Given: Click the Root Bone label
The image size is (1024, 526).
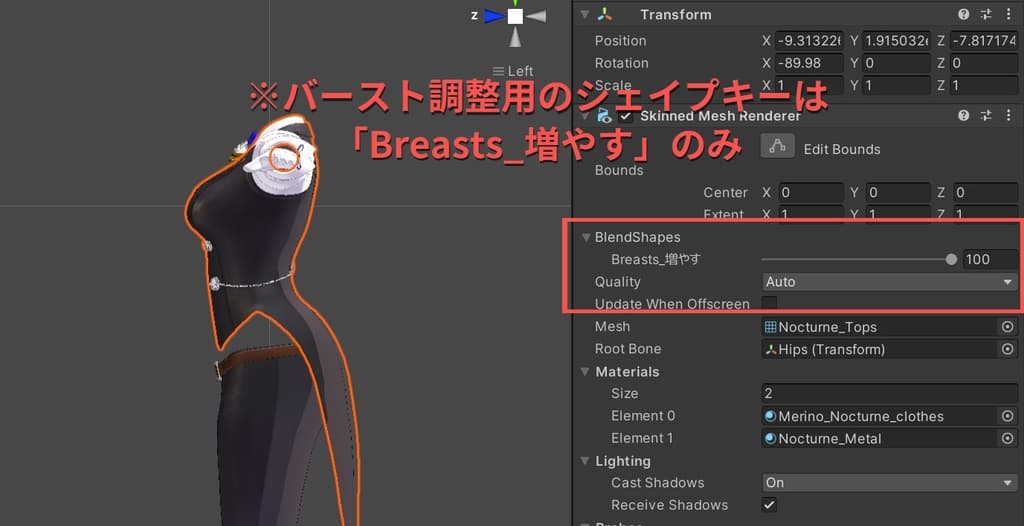Looking at the screenshot, I should tap(628, 349).
